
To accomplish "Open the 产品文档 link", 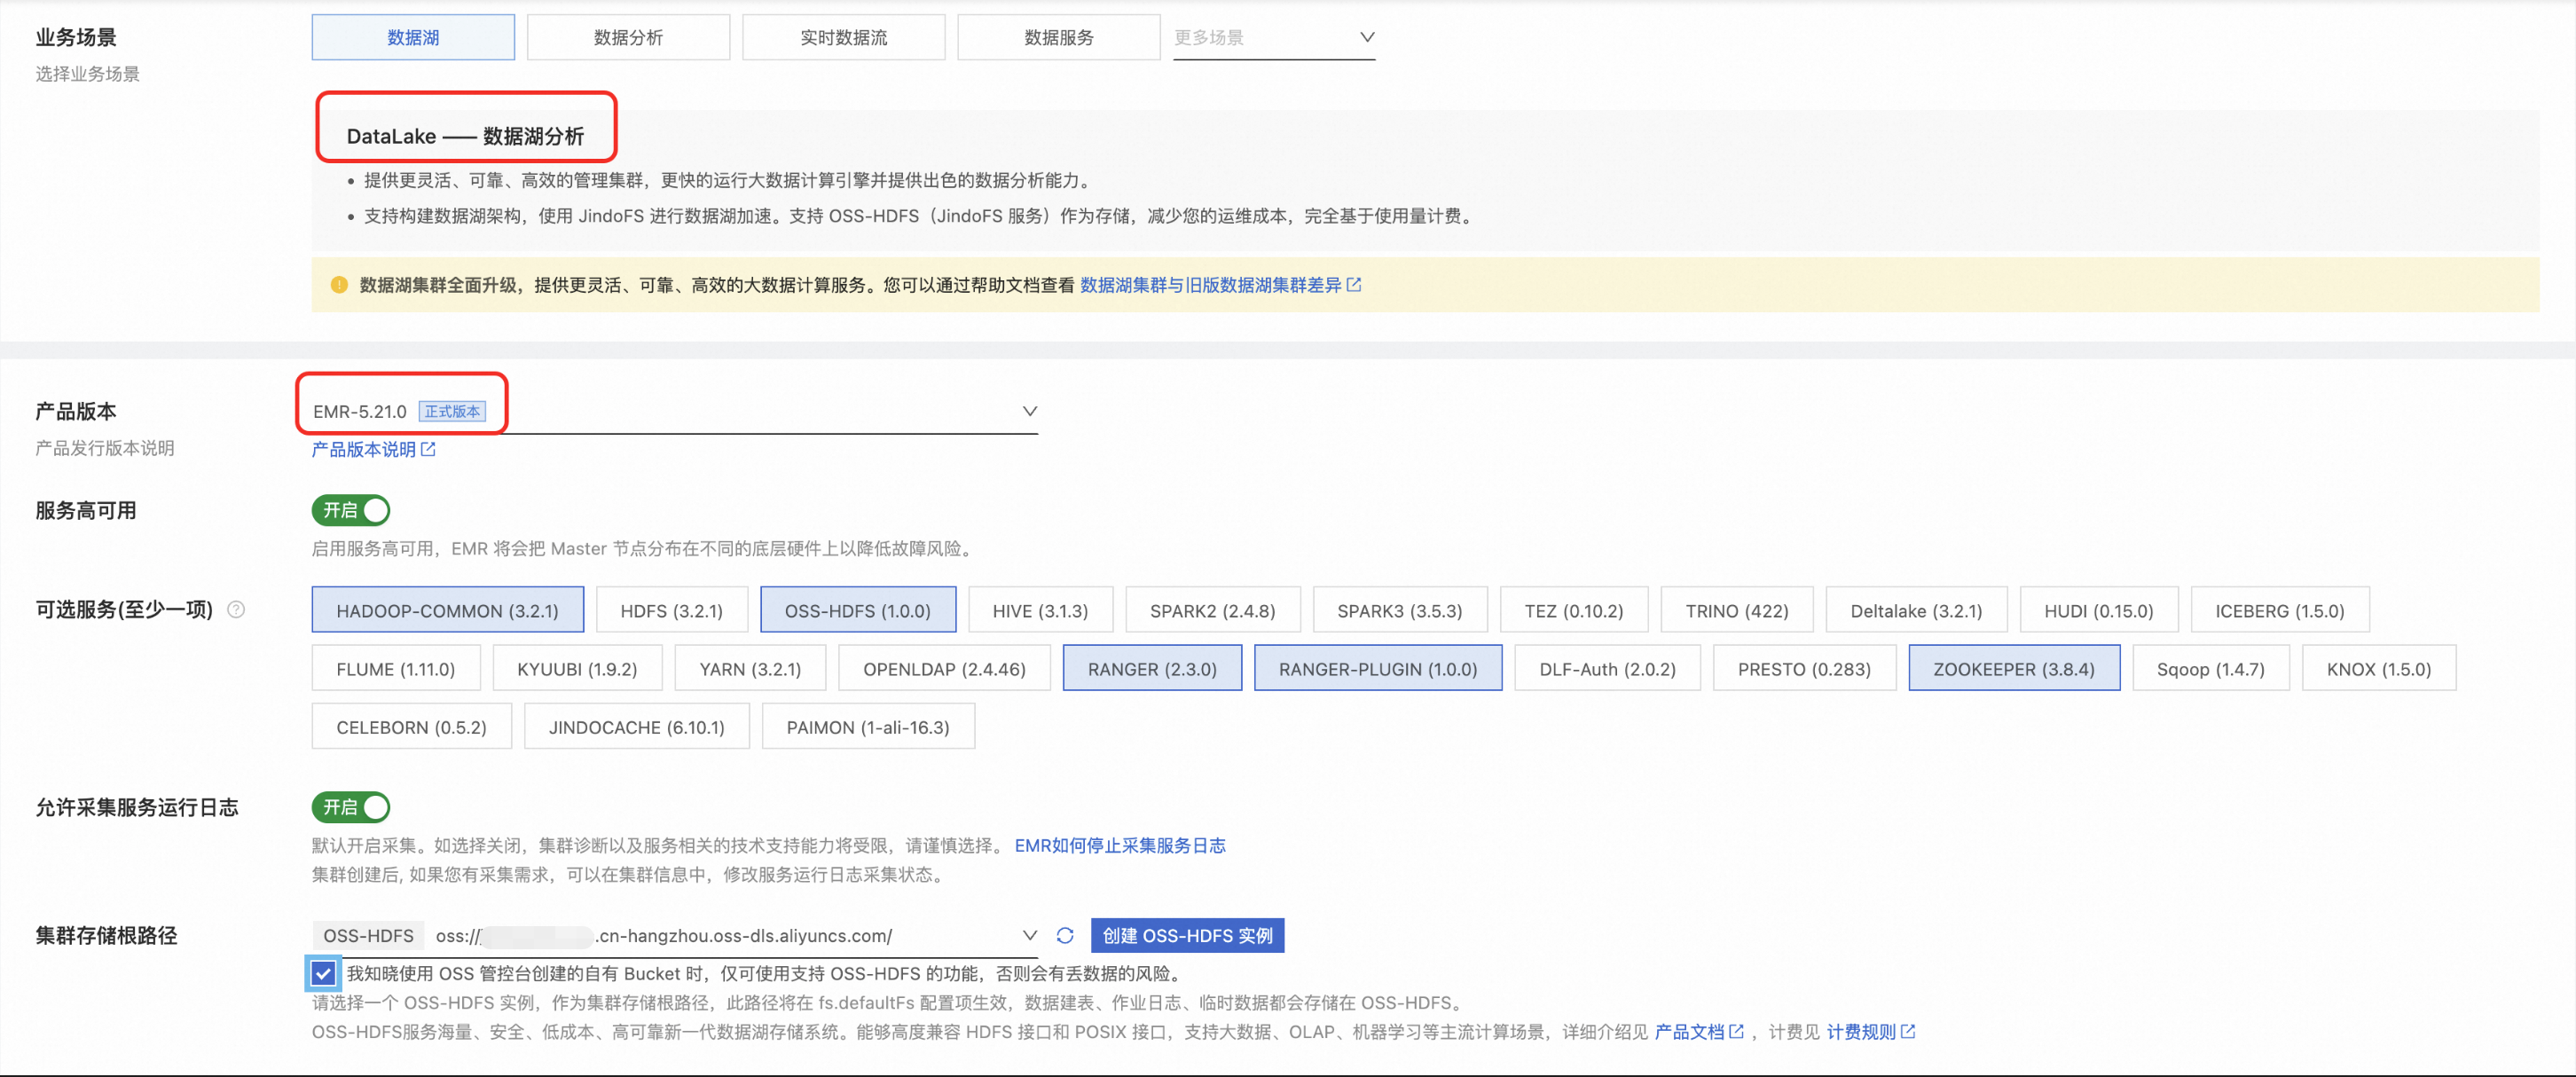I will coord(1689,1031).
